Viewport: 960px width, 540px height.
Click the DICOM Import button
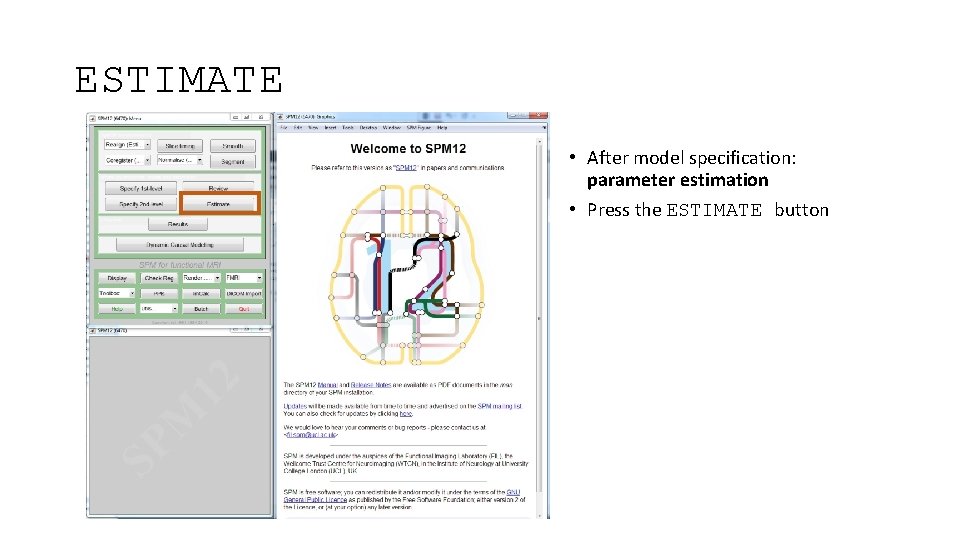244,294
